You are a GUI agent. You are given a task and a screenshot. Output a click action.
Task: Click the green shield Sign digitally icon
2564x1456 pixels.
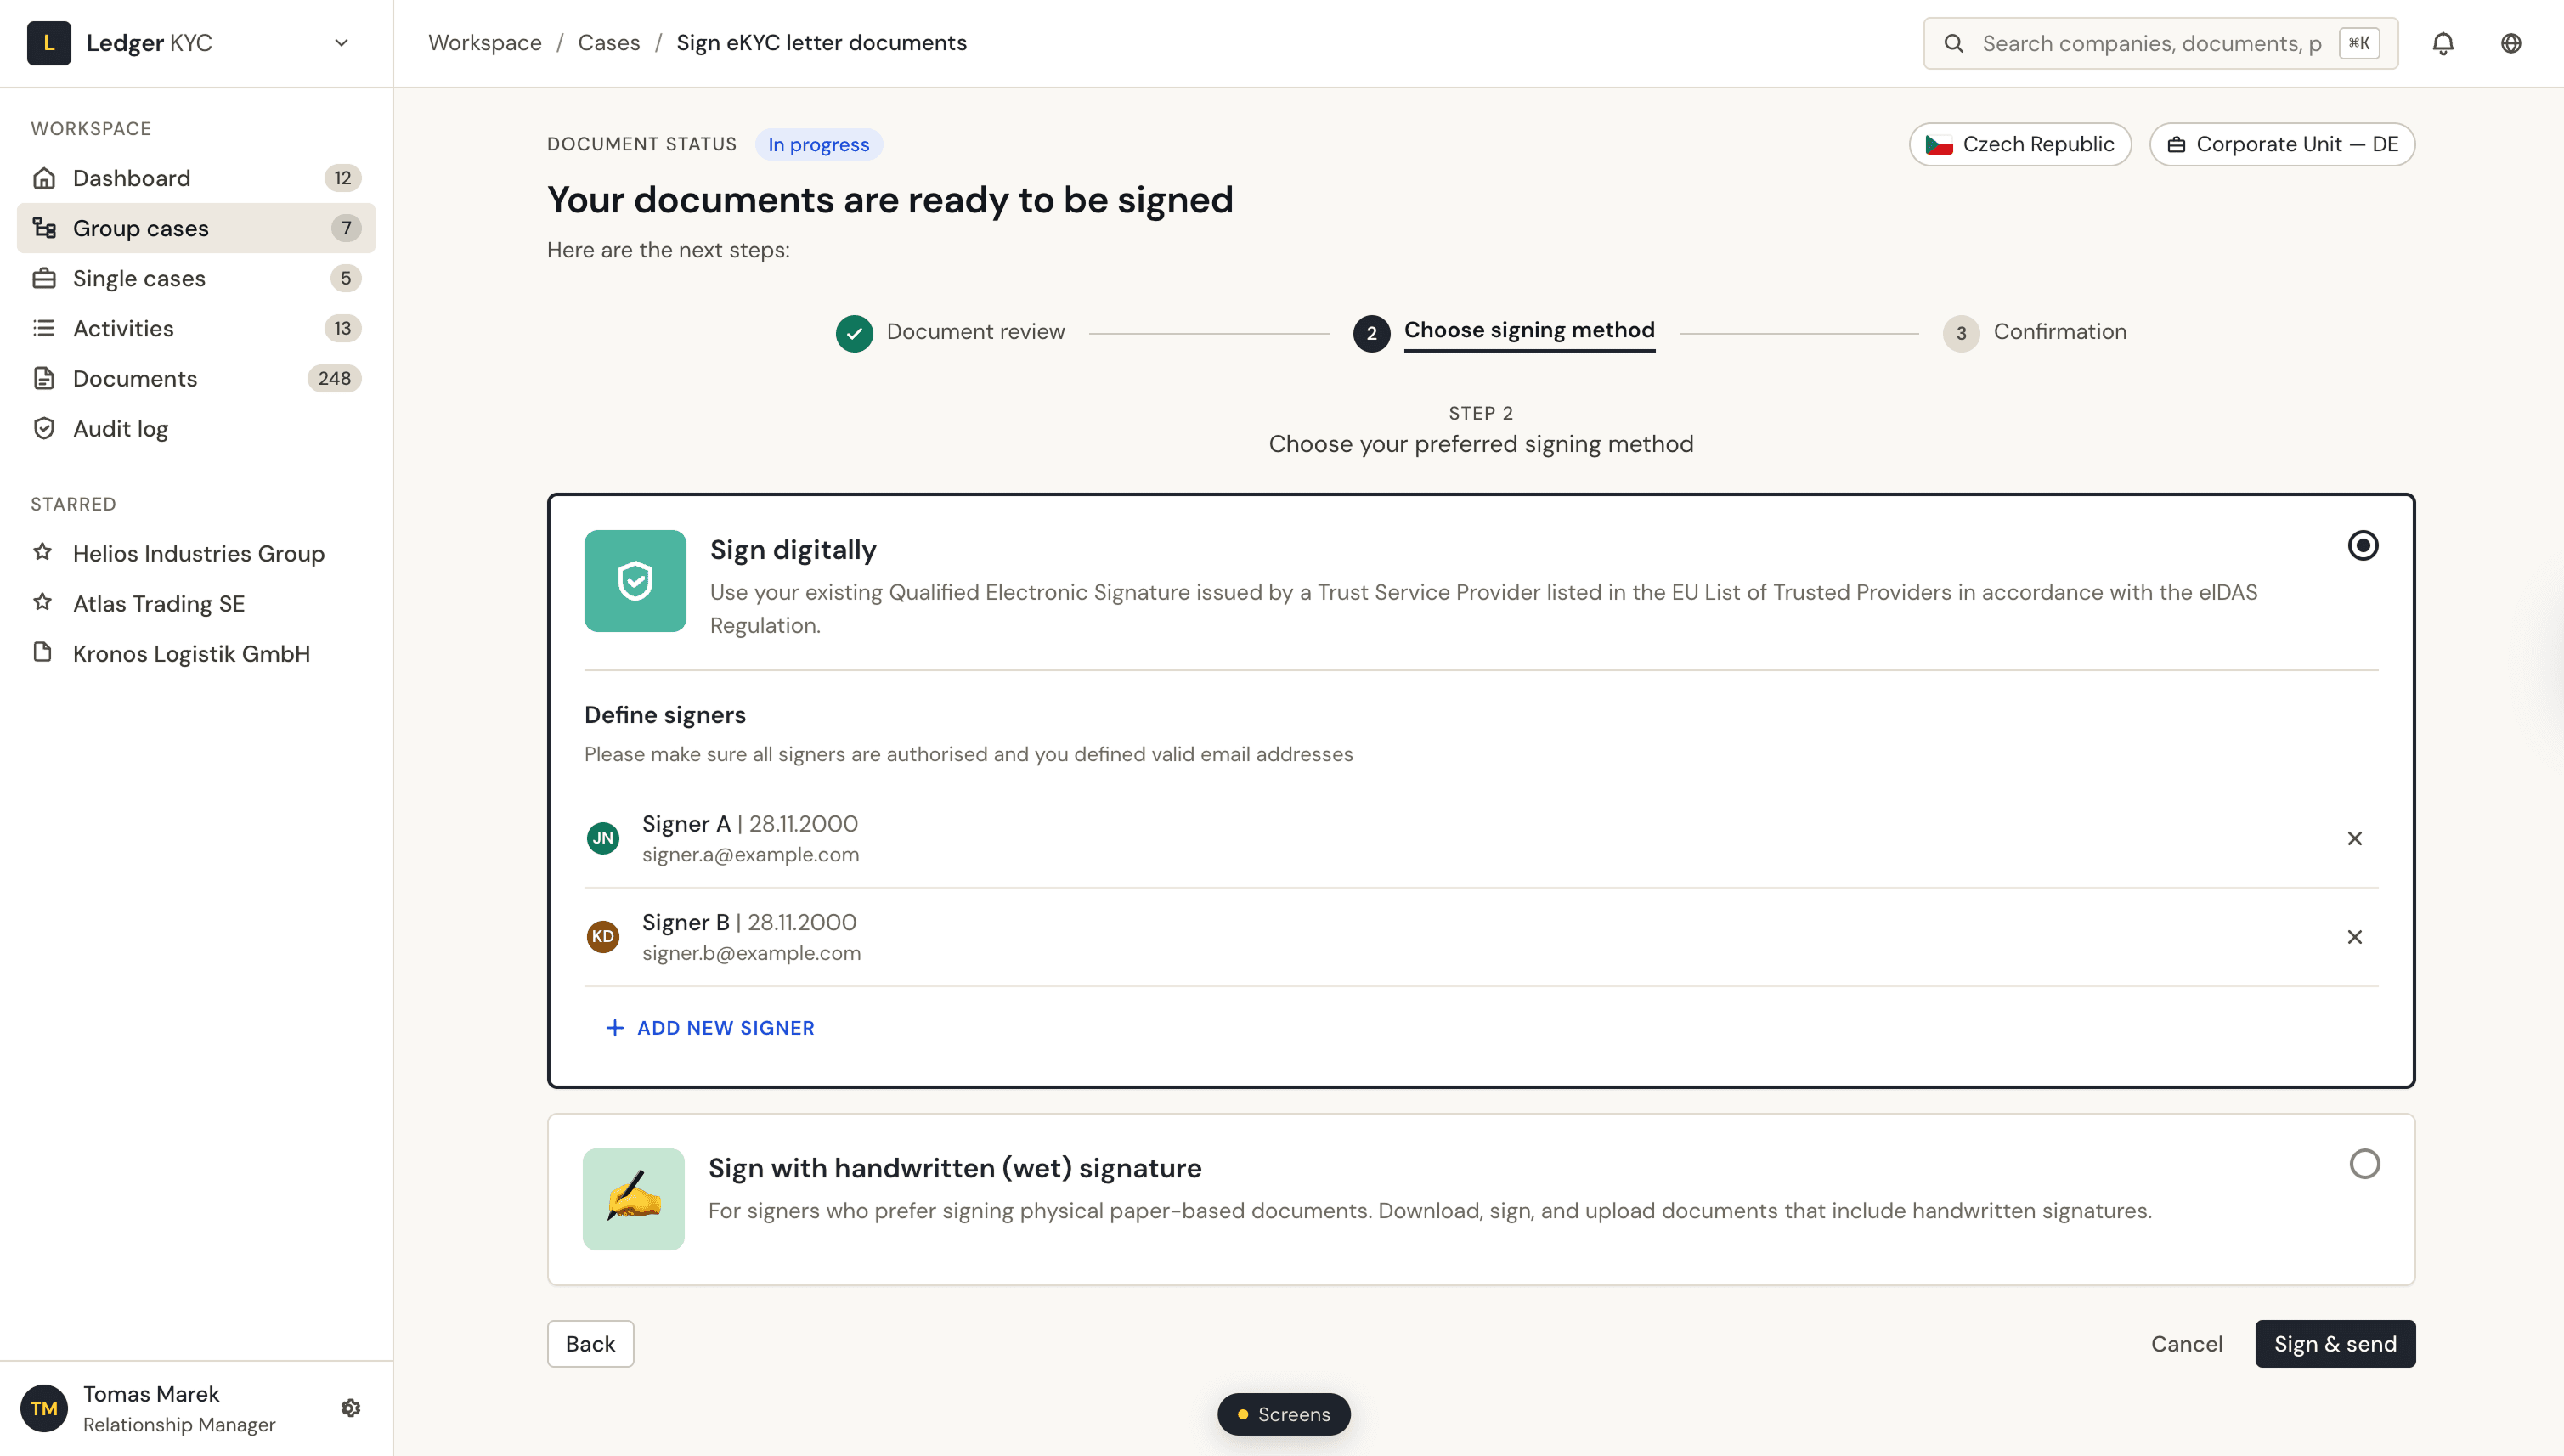click(x=635, y=581)
